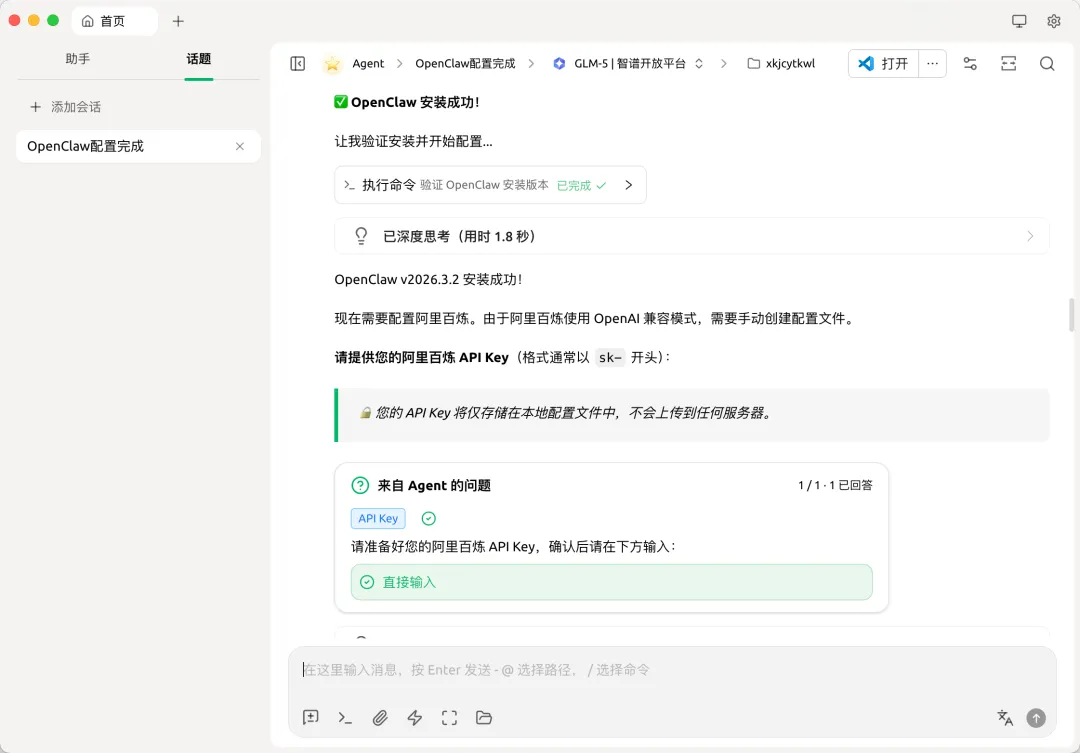Click the monitor display icon in title bar
This screenshot has width=1080, height=753.
click(1019, 21)
